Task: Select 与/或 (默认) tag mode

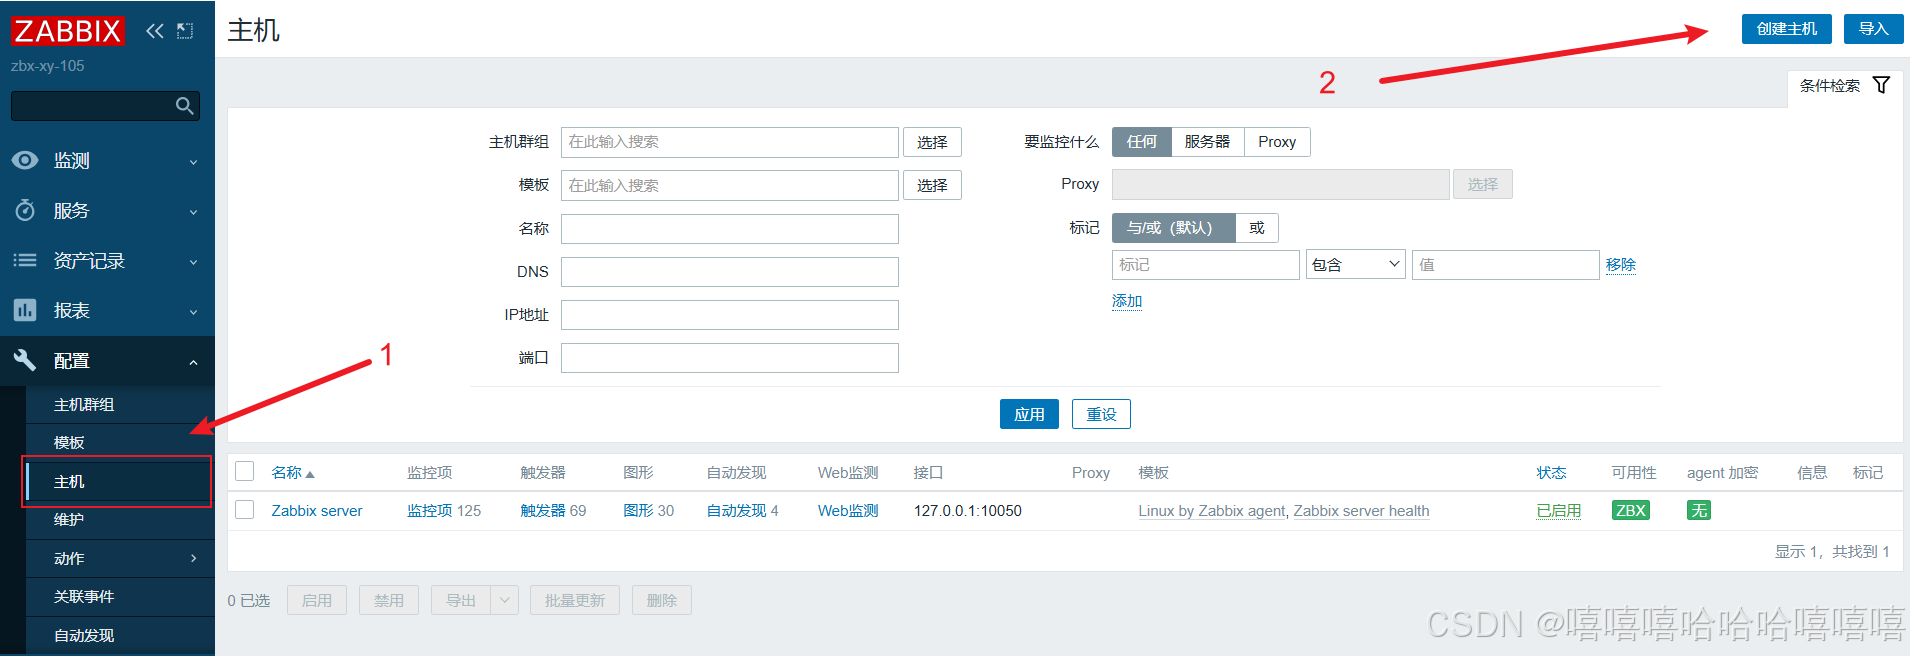Action: tap(1173, 228)
